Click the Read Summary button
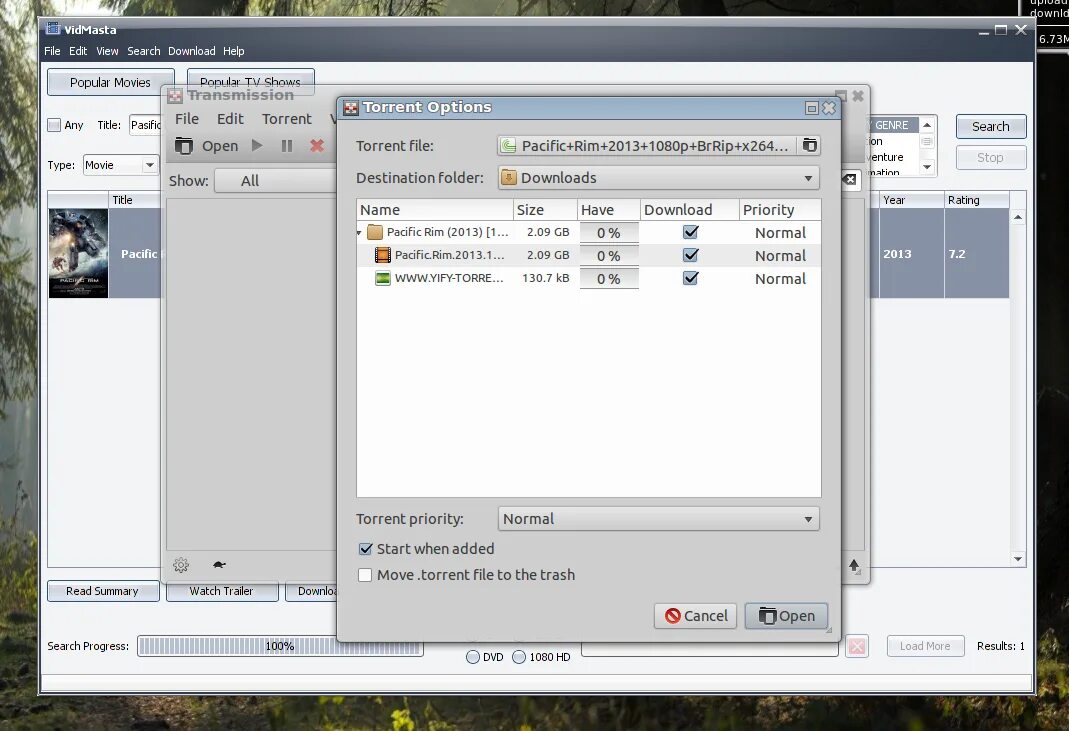Image resolution: width=1069 pixels, height=731 pixels. [x=102, y=591]
